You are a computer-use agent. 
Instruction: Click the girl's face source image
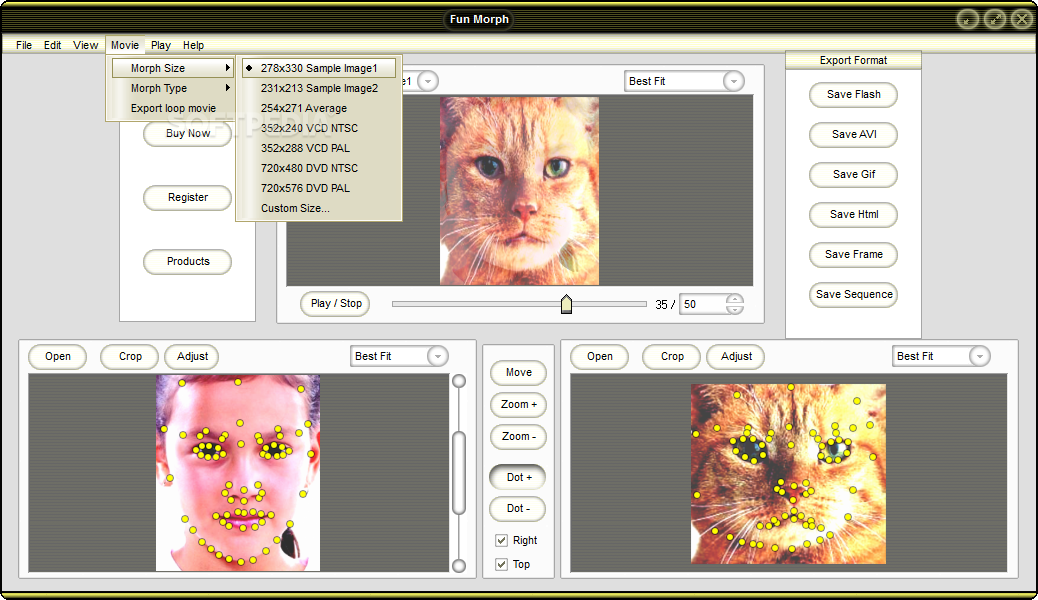point(238,473)
